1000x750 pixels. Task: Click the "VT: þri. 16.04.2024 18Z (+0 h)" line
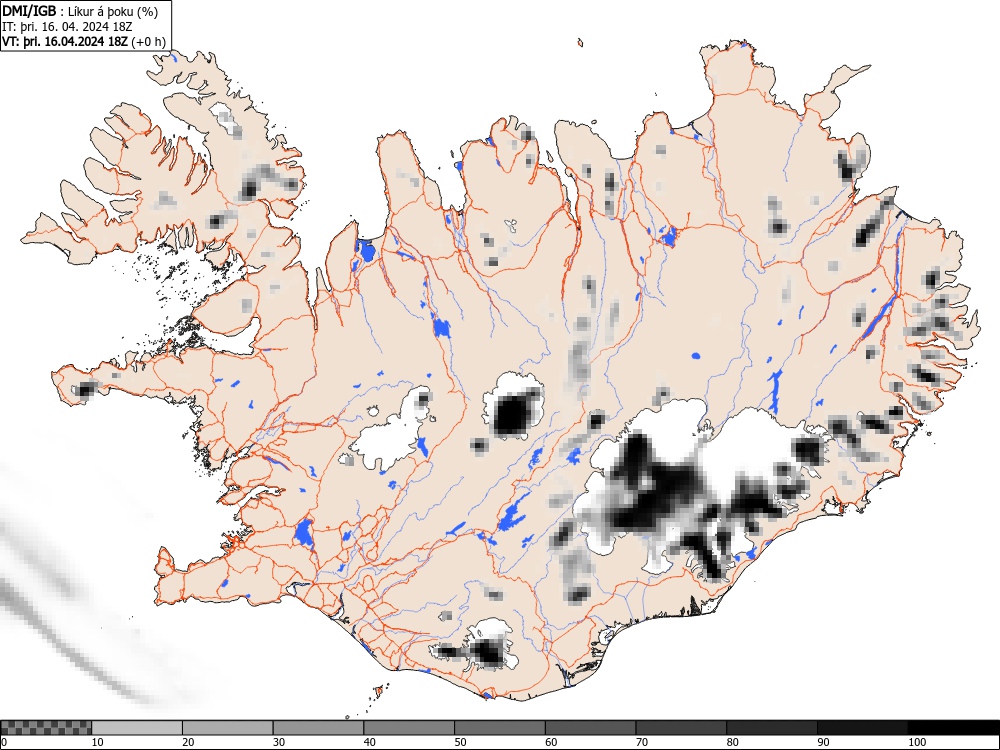coord(84,42)
